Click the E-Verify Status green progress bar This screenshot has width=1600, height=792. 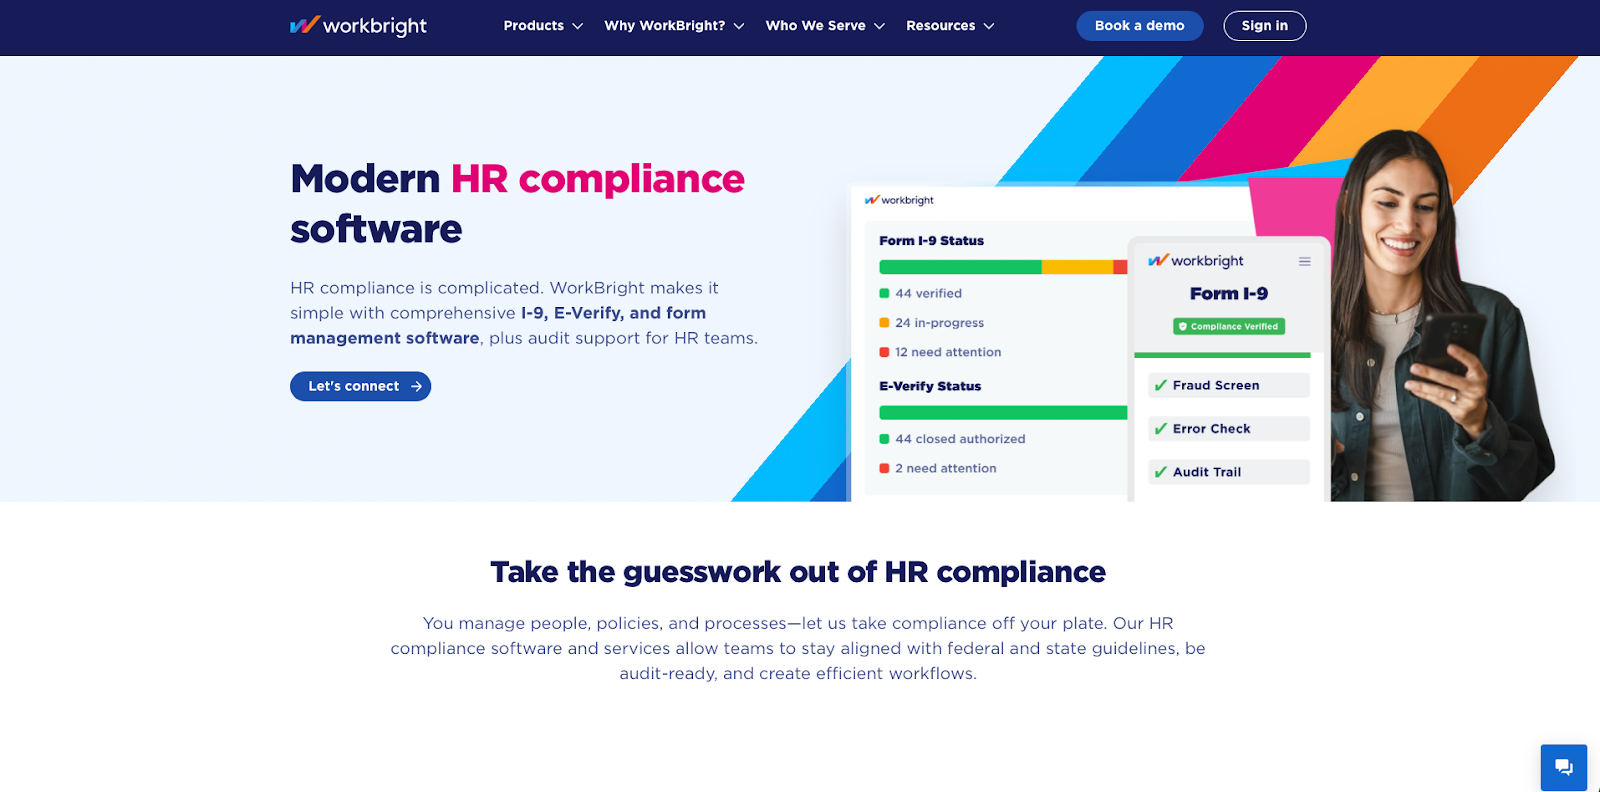point(1003,412)
